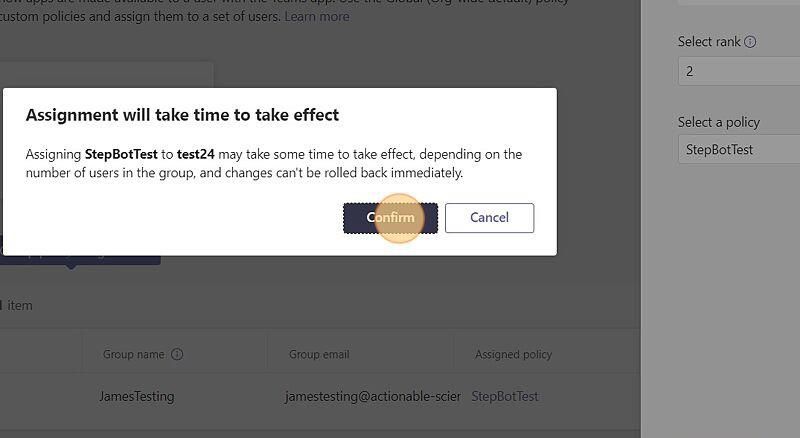Open the StepBotTest policy link in table
The width and height of the screenshot is (800, 438).
[505, 396]
